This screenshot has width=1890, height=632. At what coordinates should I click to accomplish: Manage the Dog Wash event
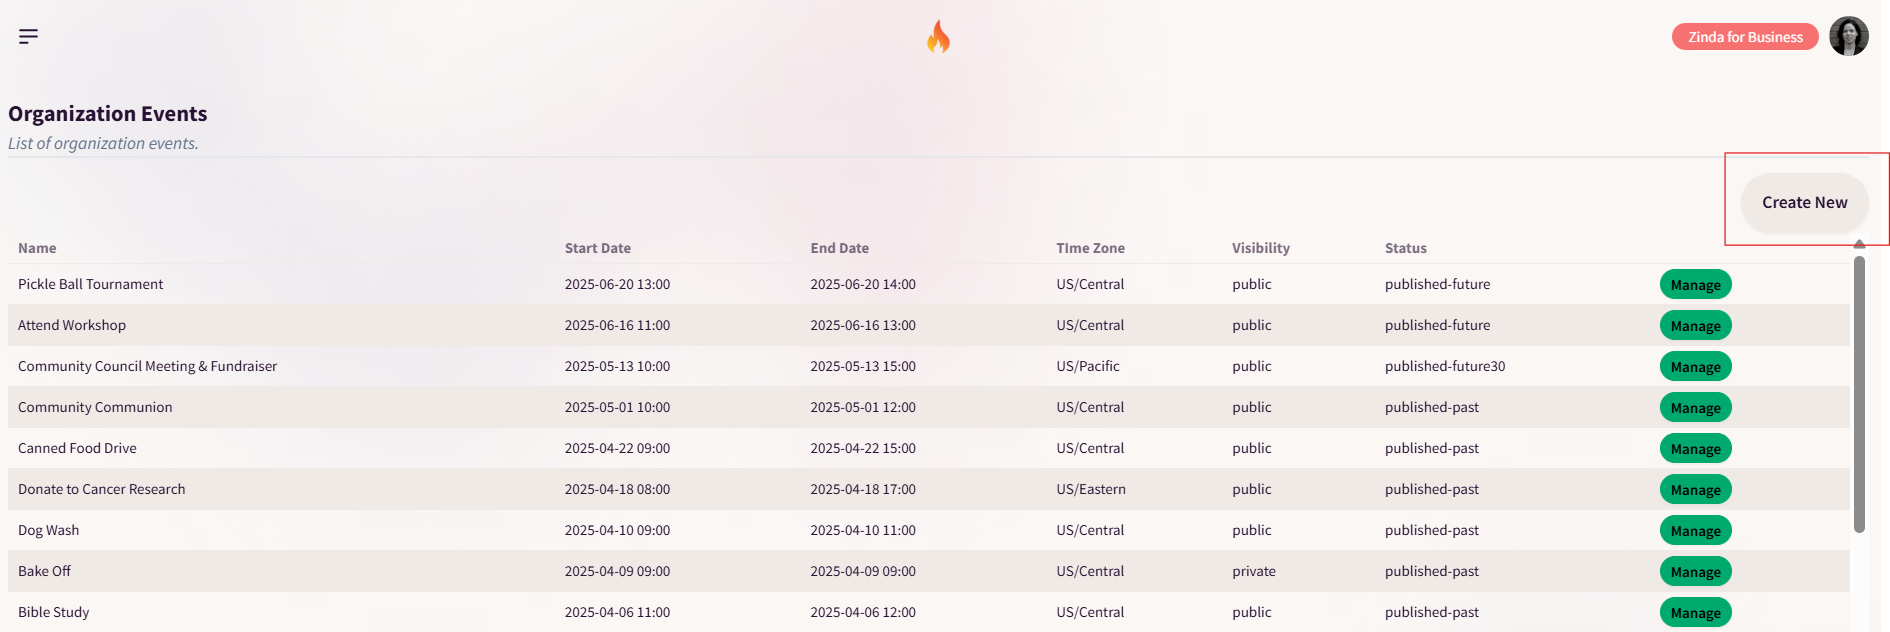[1695, 531]
